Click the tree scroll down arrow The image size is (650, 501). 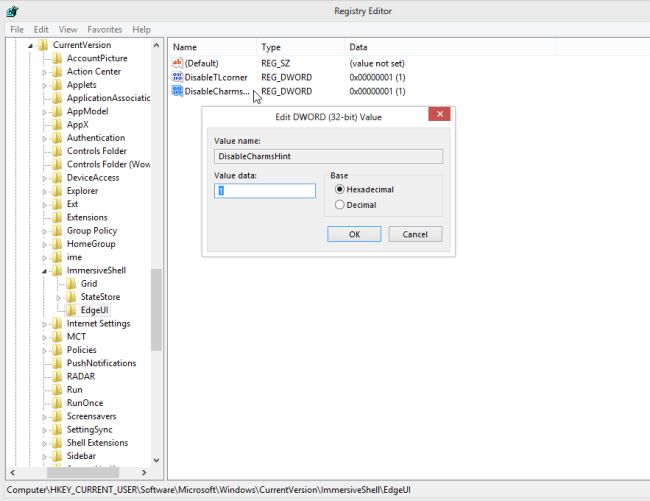(156, 460)
